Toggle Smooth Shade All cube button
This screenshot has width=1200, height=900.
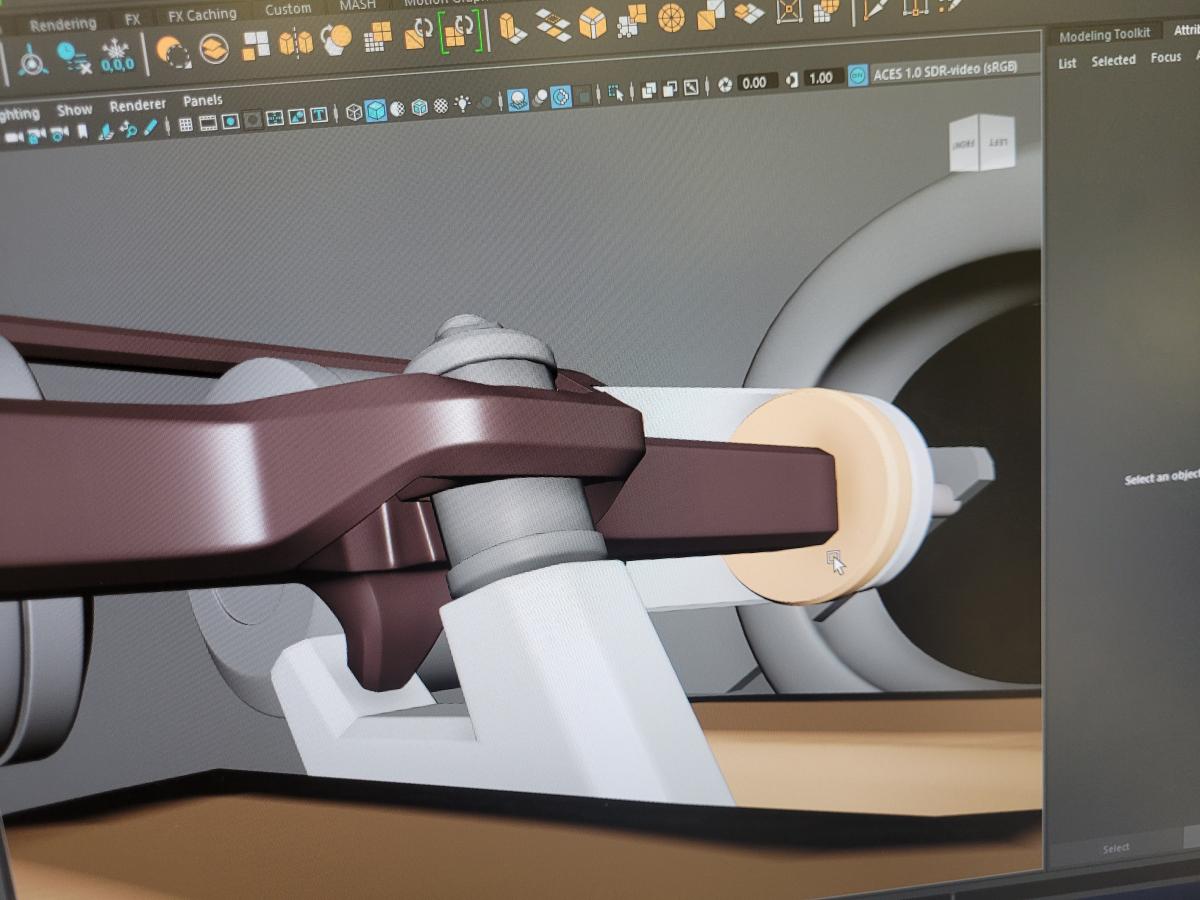point(376,110)
